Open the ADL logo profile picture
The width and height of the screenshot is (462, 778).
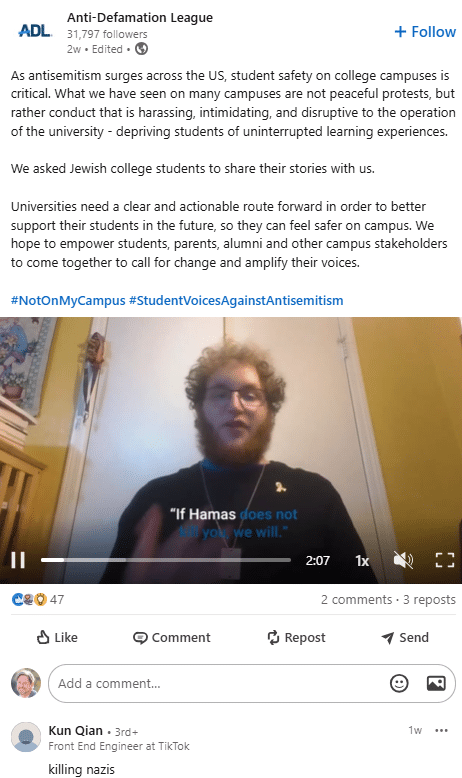(x=35, y=31)
